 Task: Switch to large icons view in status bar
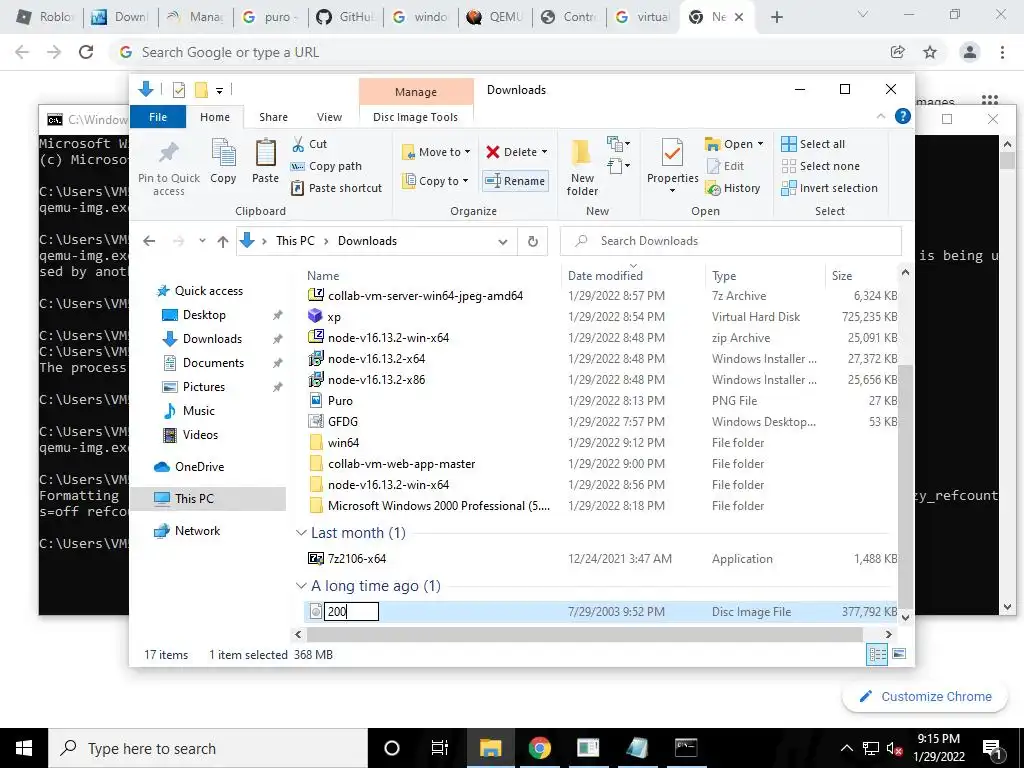click(899, 654)
